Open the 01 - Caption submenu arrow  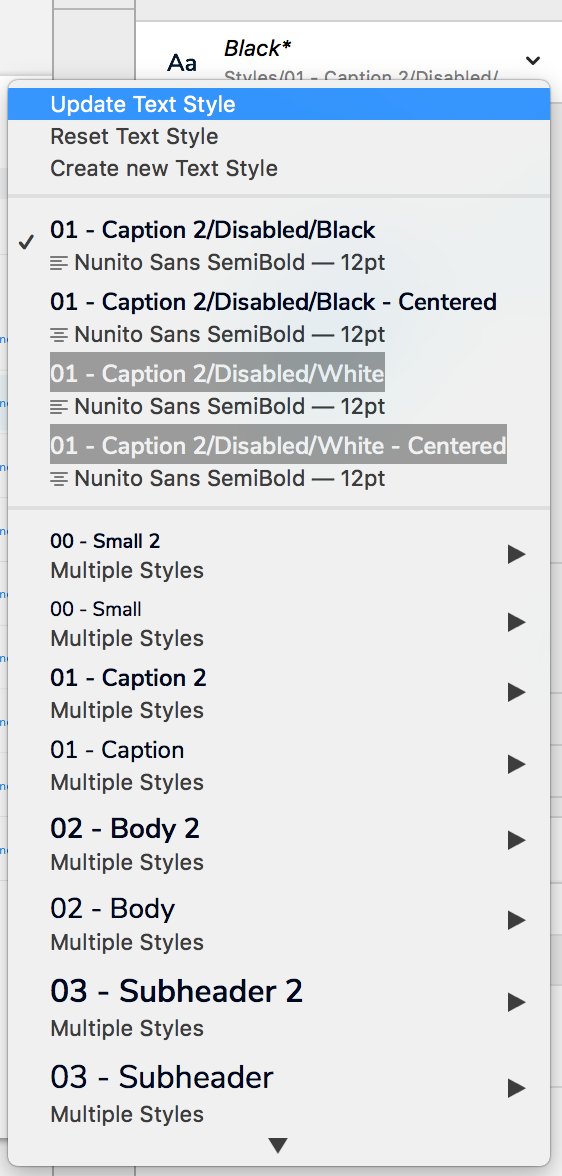(516, 764)
